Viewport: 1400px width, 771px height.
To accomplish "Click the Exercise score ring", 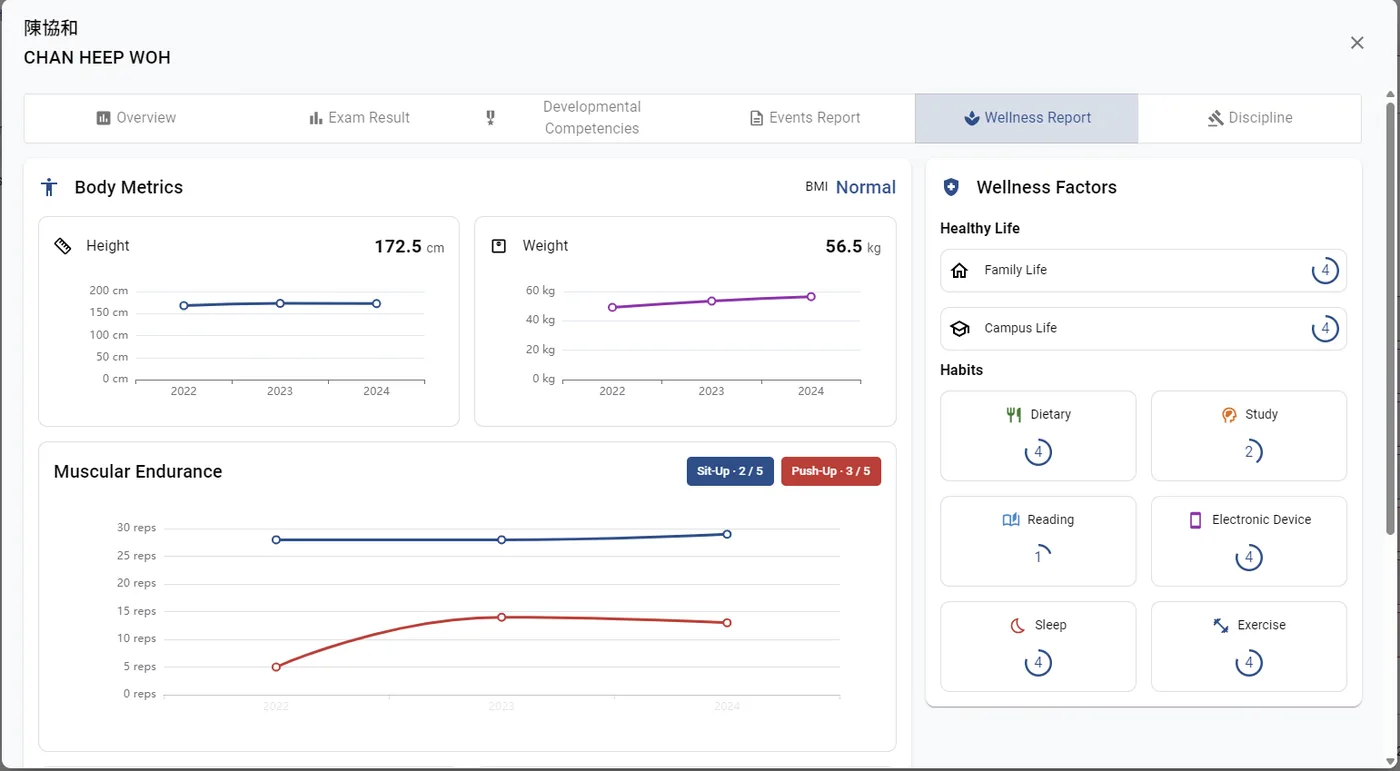I will click(1249, 663).
